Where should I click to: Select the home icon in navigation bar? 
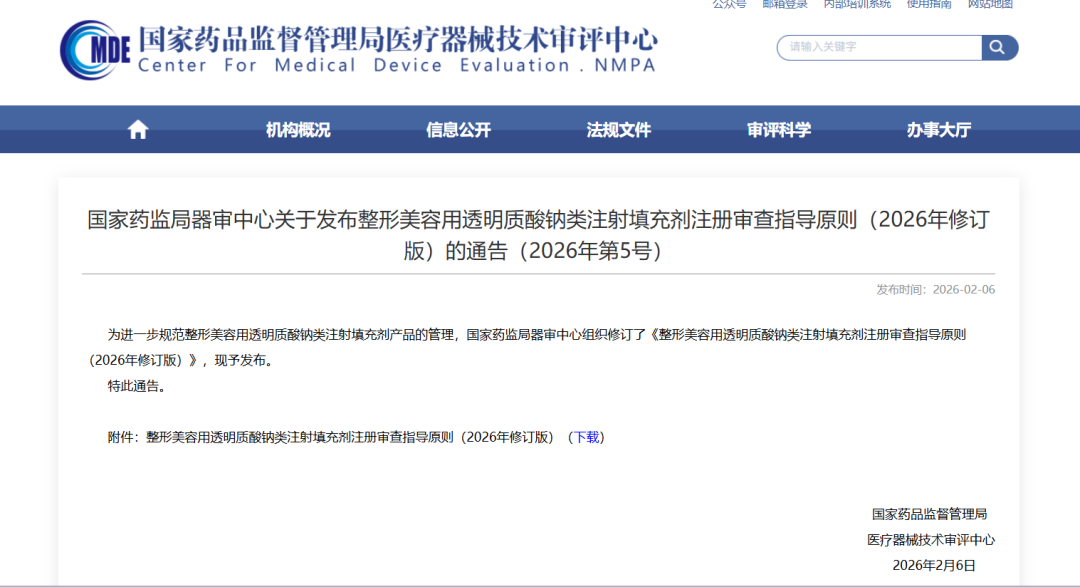(137, 128)
